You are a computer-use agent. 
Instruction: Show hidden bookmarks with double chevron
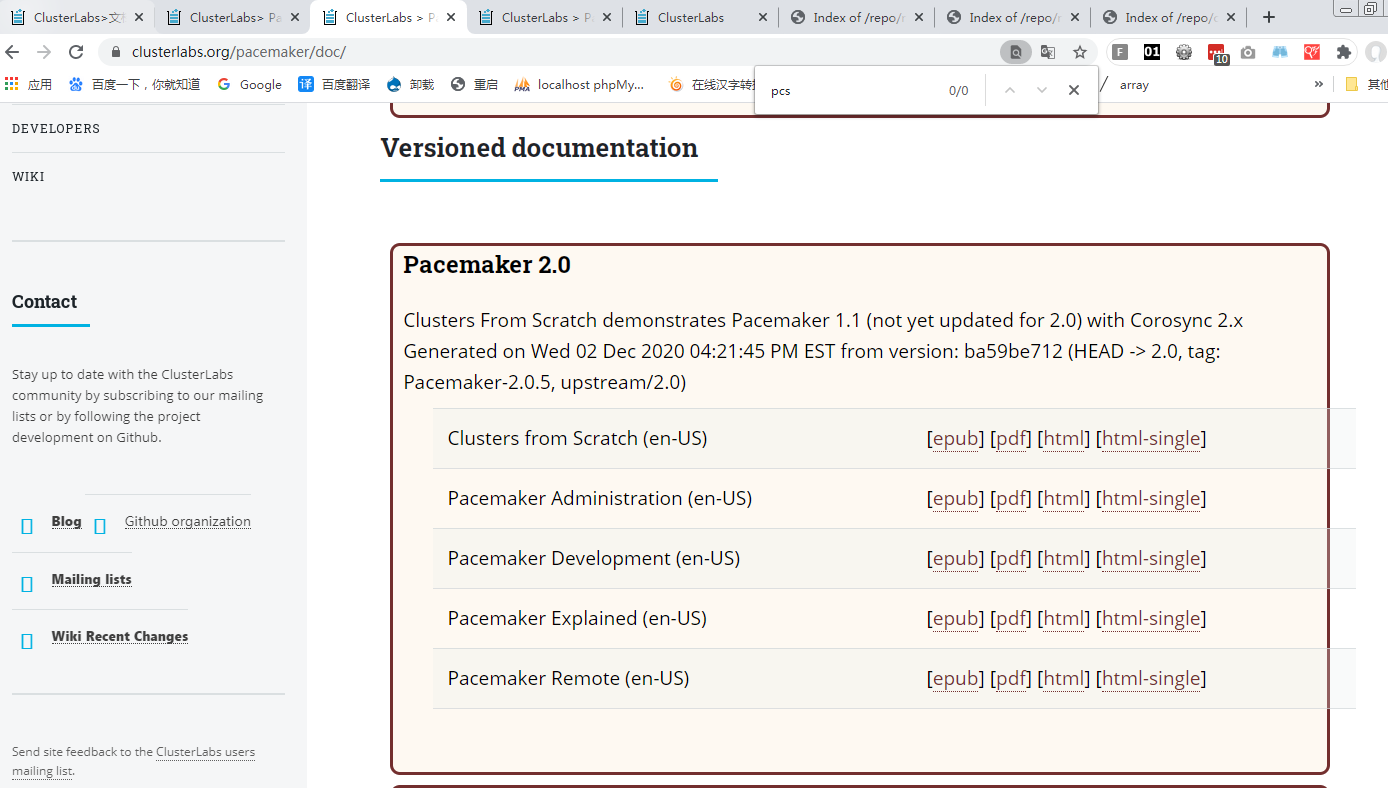tap(1319, 84)
